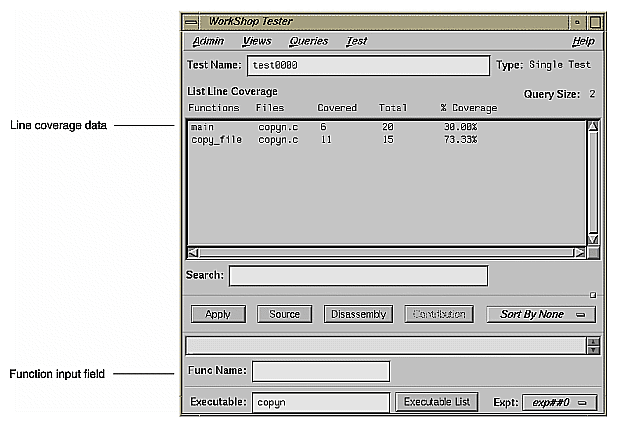The height and width of the screenshot is (427, 618).
Task: Click the Apply button
Action: 218,314
